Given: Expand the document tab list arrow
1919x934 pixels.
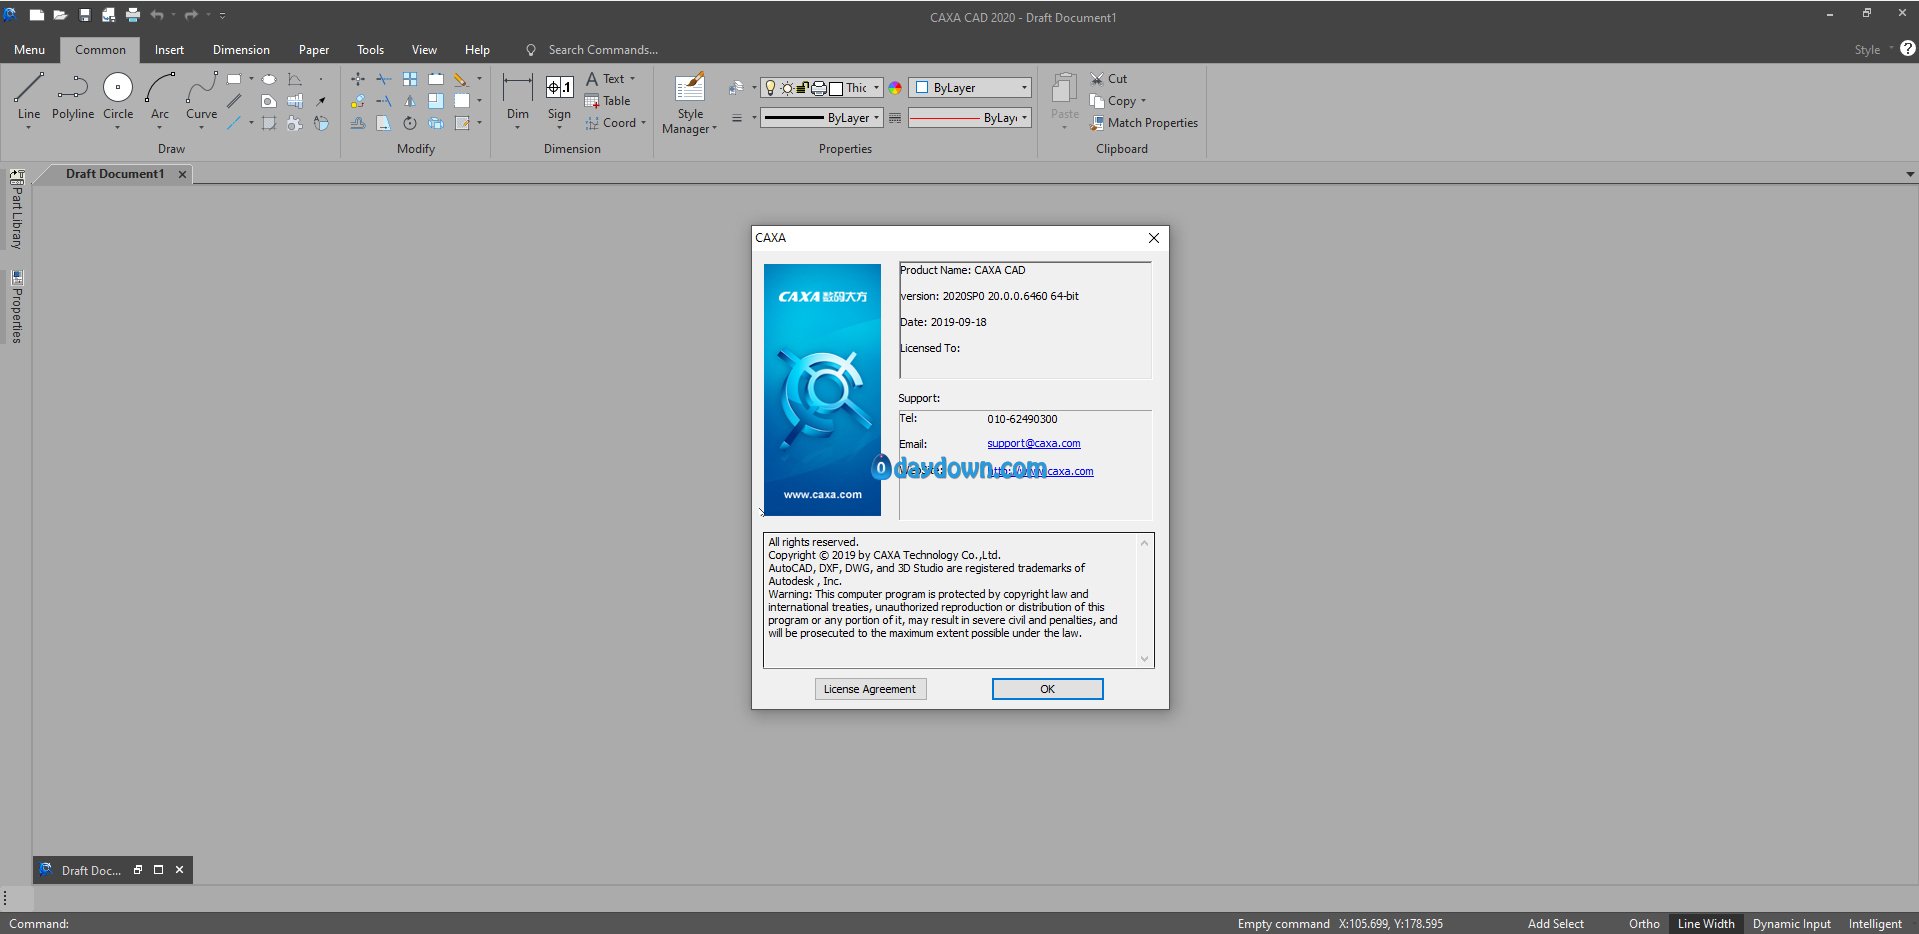Looking at the screenshot, I should pos(1910,174).
